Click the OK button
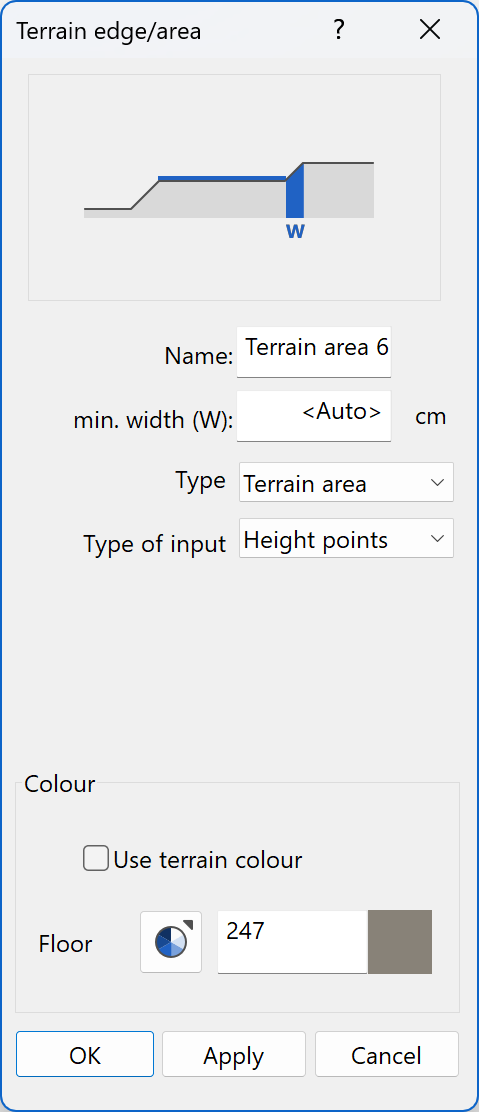 (x=85, y=1055)
